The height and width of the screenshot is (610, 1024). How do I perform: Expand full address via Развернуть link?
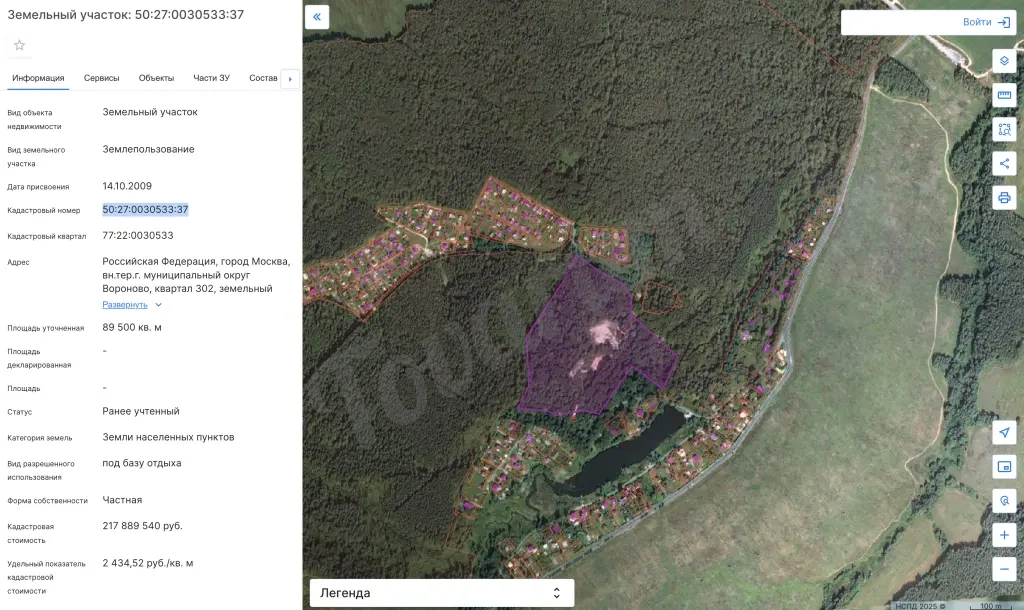click(125, 305)
